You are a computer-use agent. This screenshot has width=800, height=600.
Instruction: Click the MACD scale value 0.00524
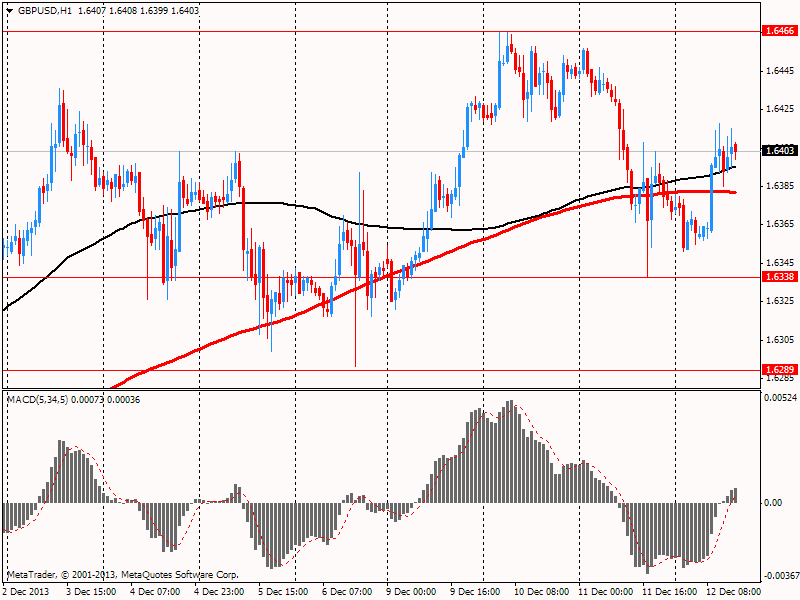(781, 398)
